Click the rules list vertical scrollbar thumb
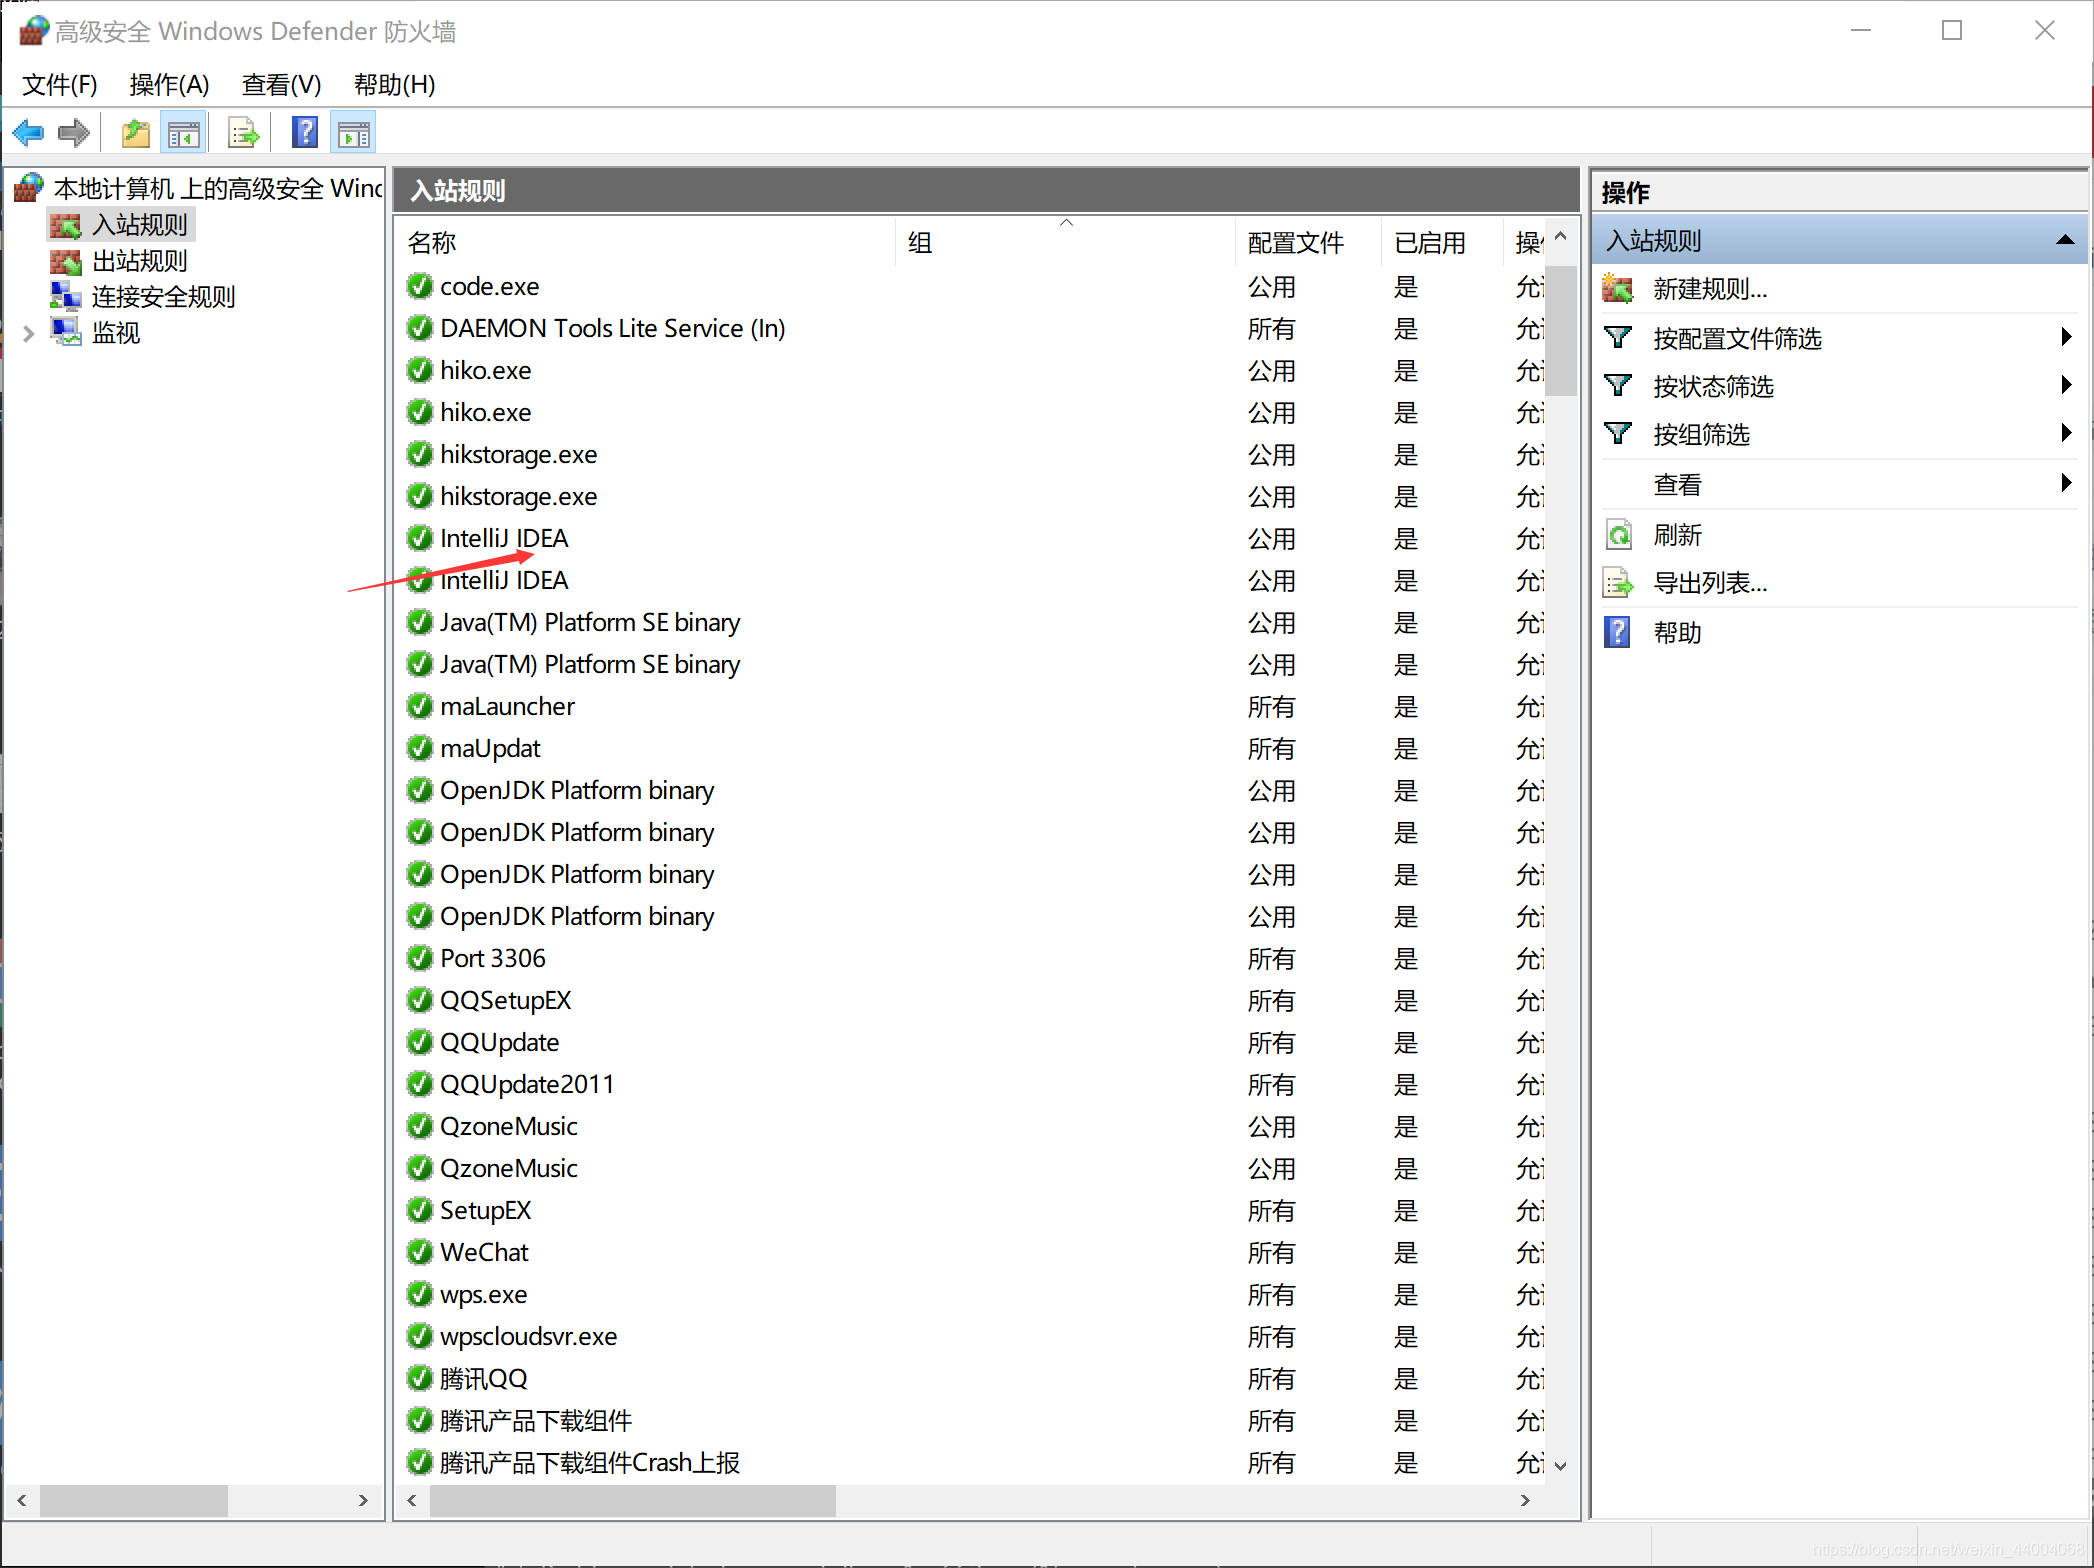This screenshot has height=1568, width=2094. click(1560, 330)
